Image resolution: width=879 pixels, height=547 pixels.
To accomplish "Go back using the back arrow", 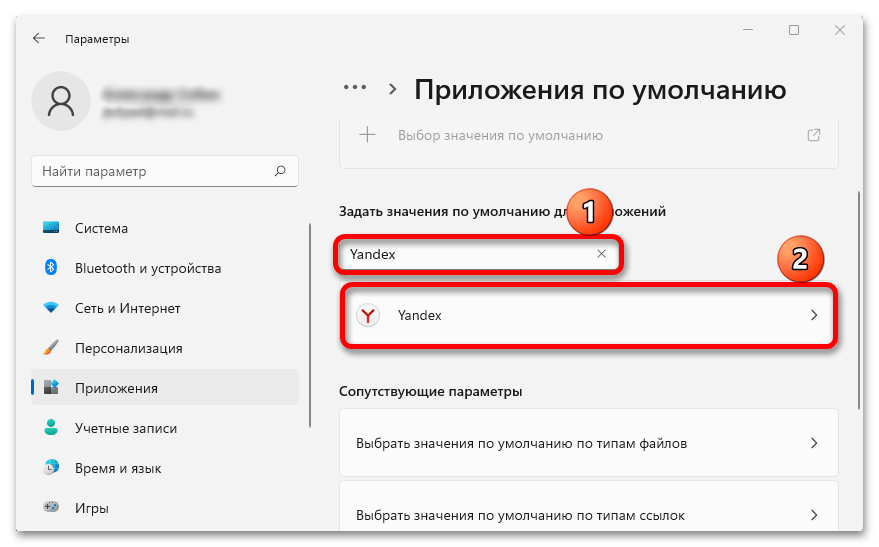I will [38, 38].
